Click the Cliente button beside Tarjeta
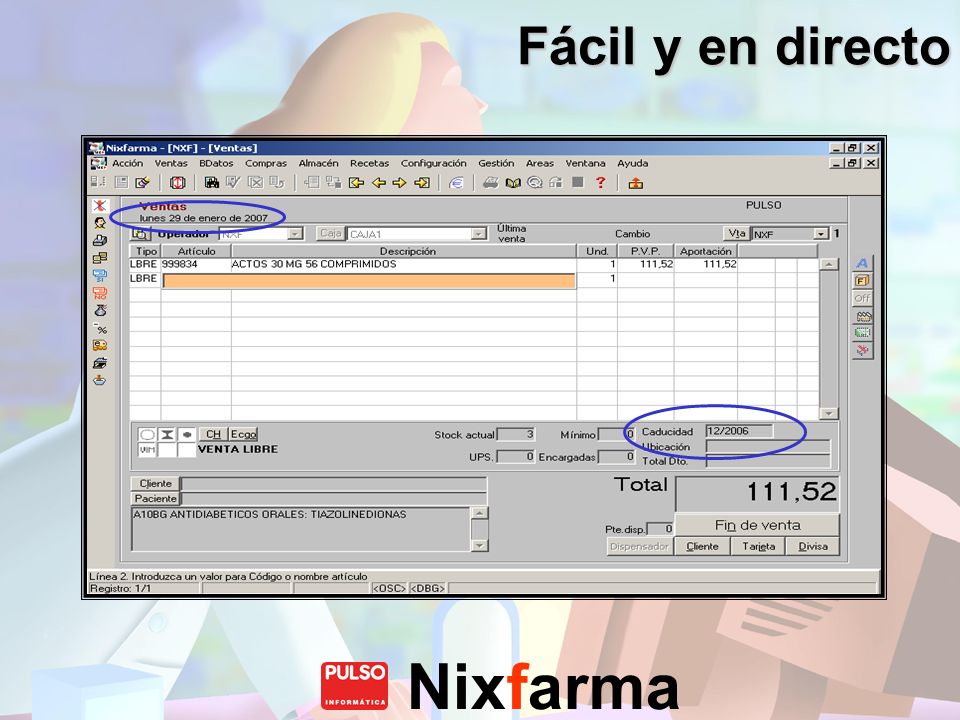 tap(702, 546)
